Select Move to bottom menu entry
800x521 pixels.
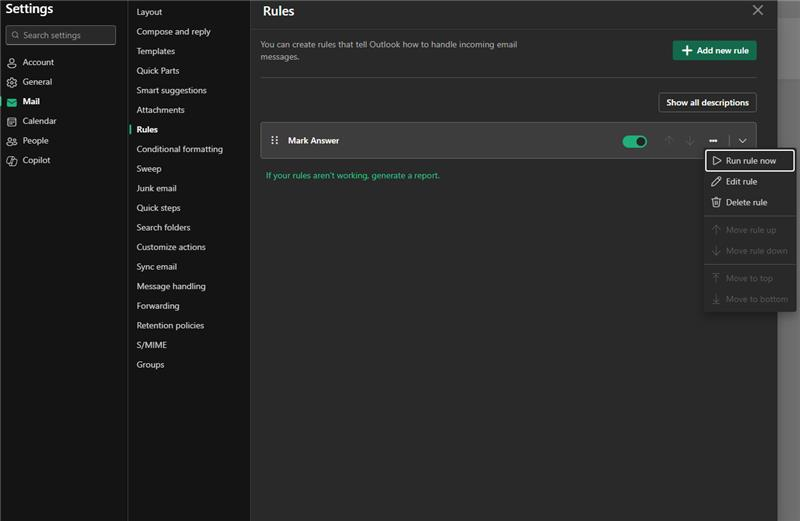(x=749, y=300)
